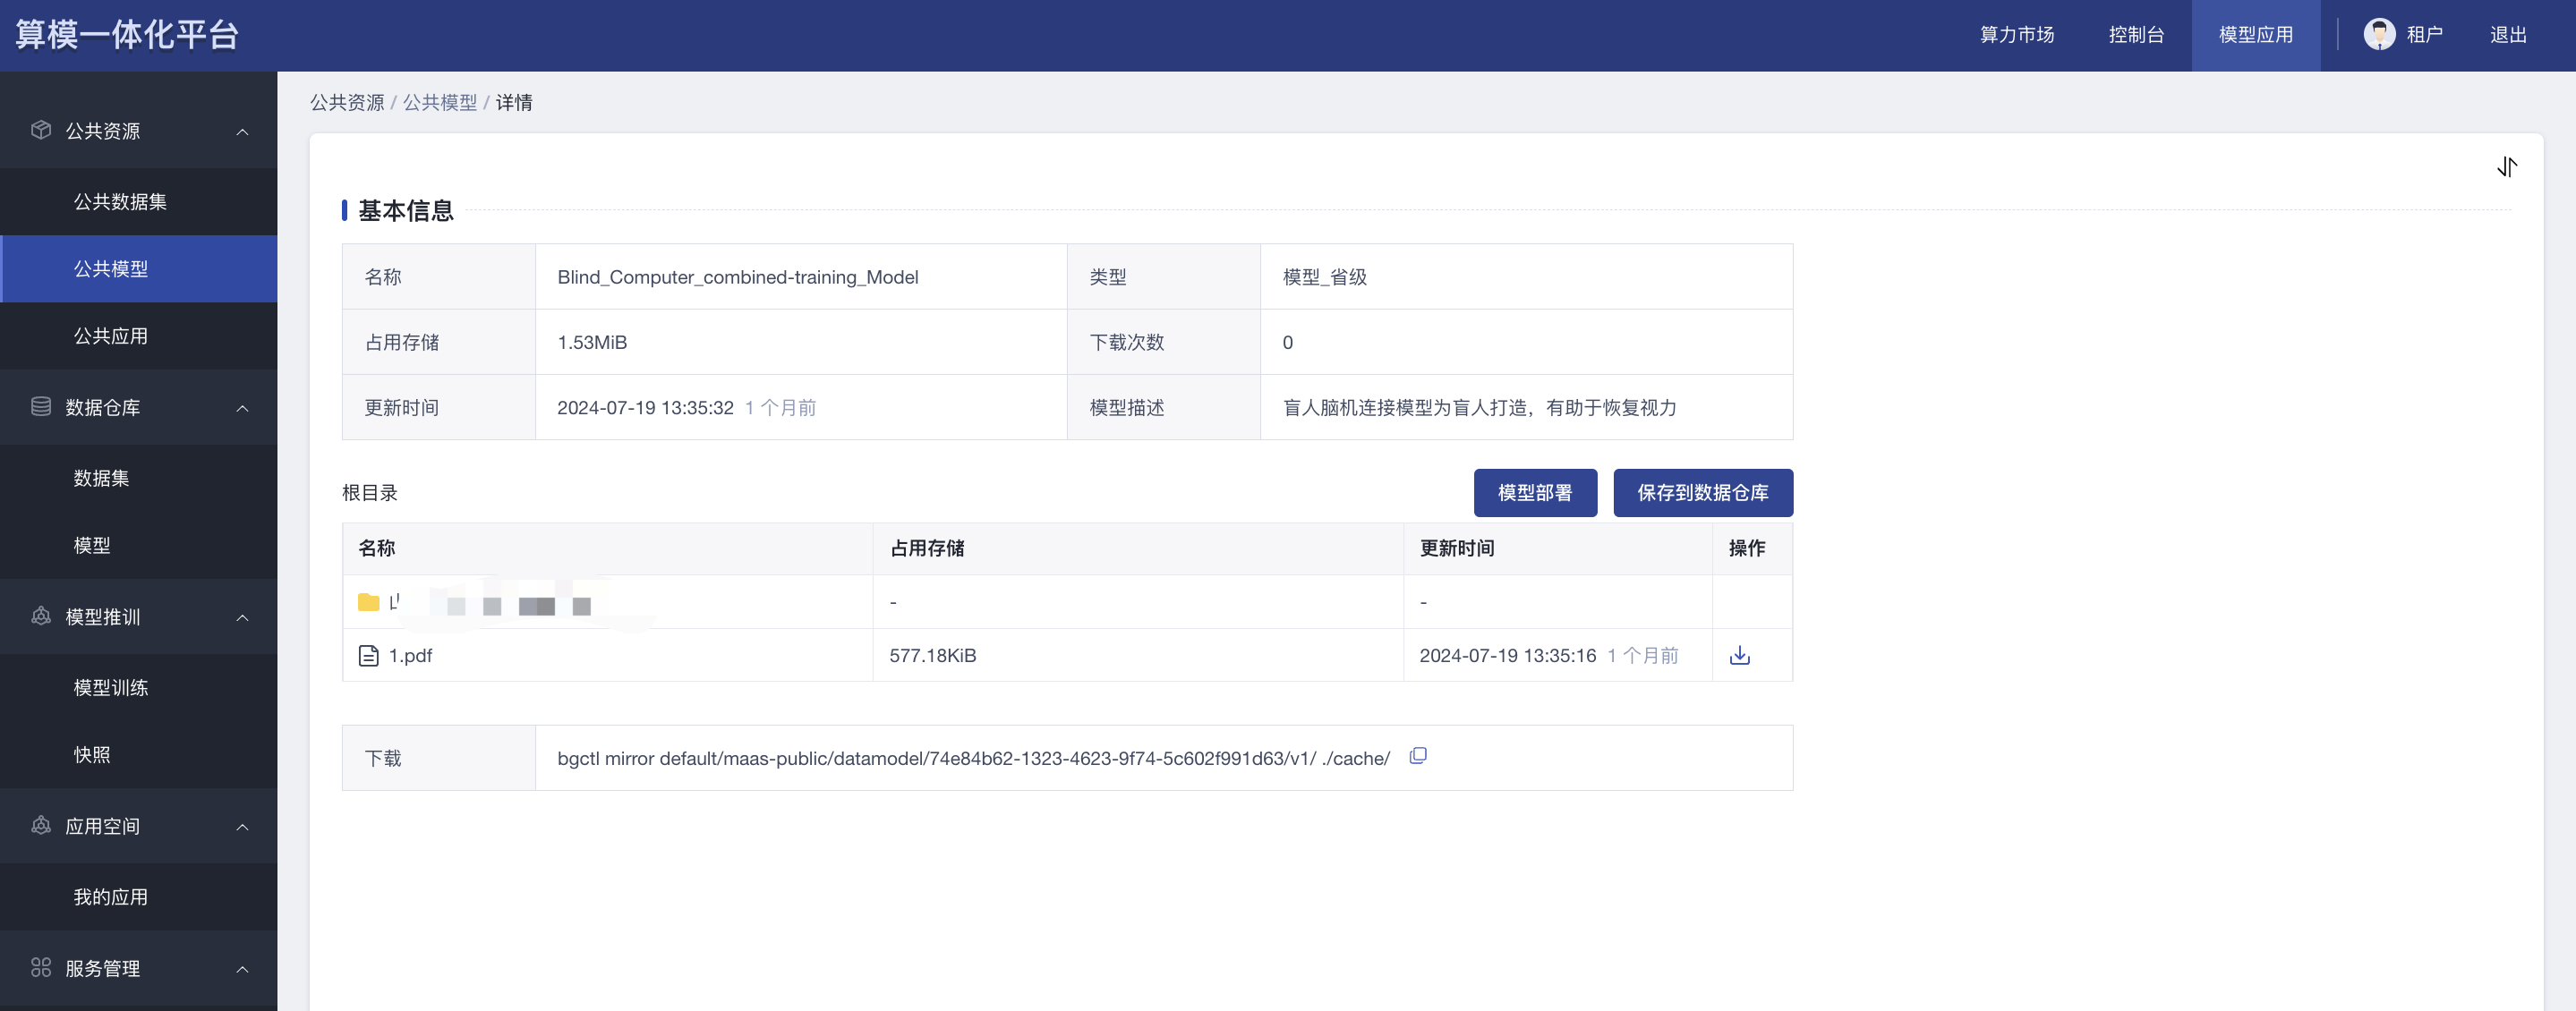Click the sort arrows icon at top right

2506,166
